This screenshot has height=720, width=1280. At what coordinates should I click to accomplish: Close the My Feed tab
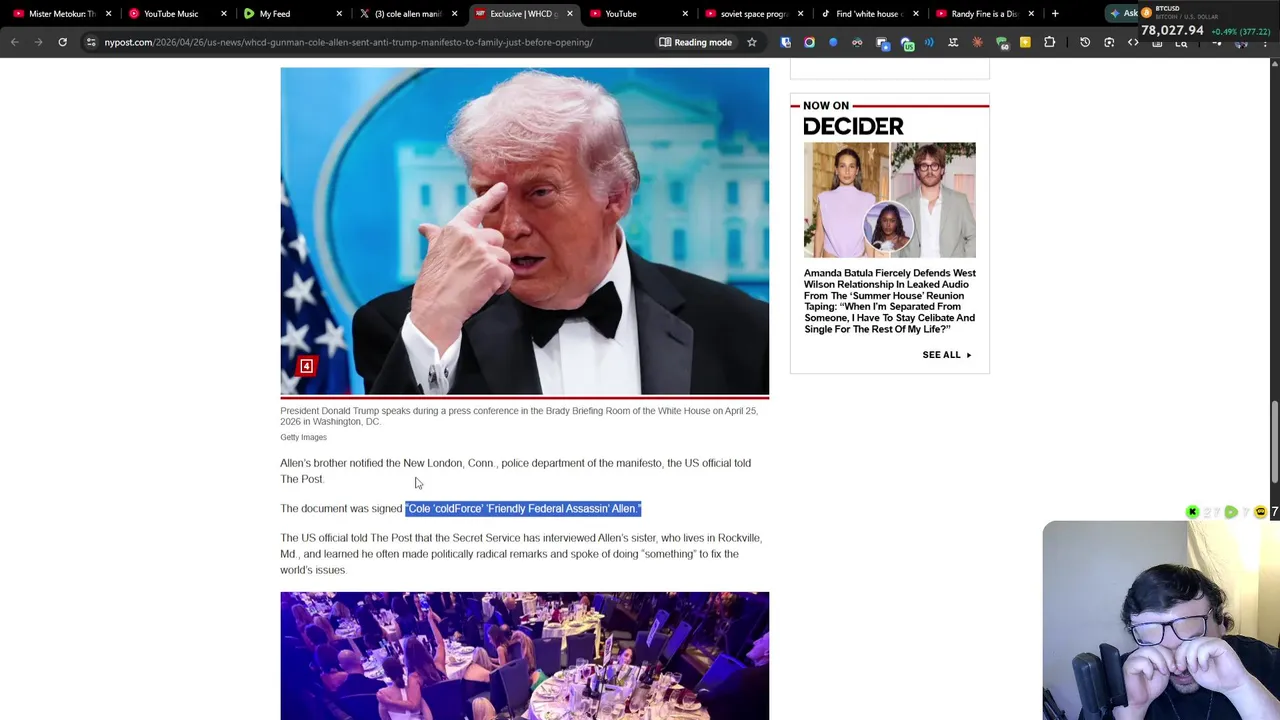click(339, 13)
